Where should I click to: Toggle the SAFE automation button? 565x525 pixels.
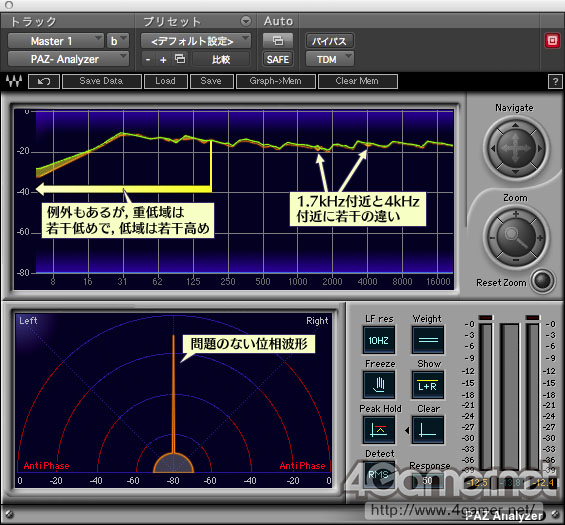(278, 59)
